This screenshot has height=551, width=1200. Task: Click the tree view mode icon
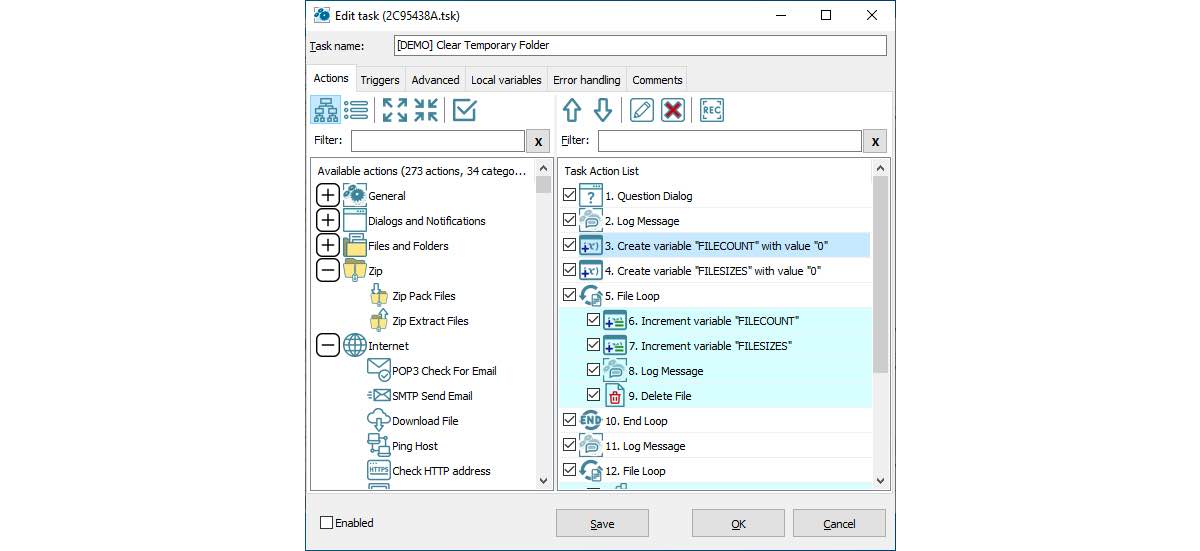point(326,110)
